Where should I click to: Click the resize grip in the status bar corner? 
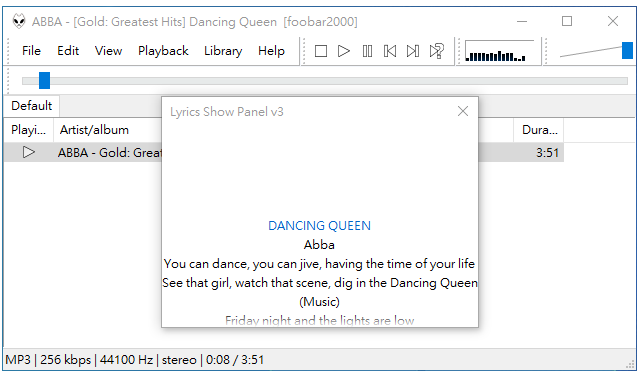pos(630,365)
